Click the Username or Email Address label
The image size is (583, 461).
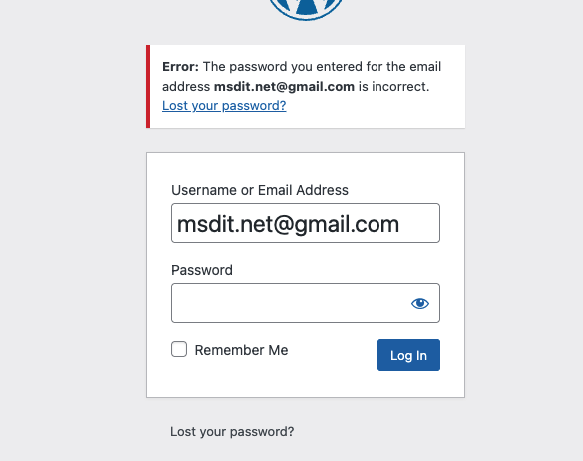click(x=260, y=190)
